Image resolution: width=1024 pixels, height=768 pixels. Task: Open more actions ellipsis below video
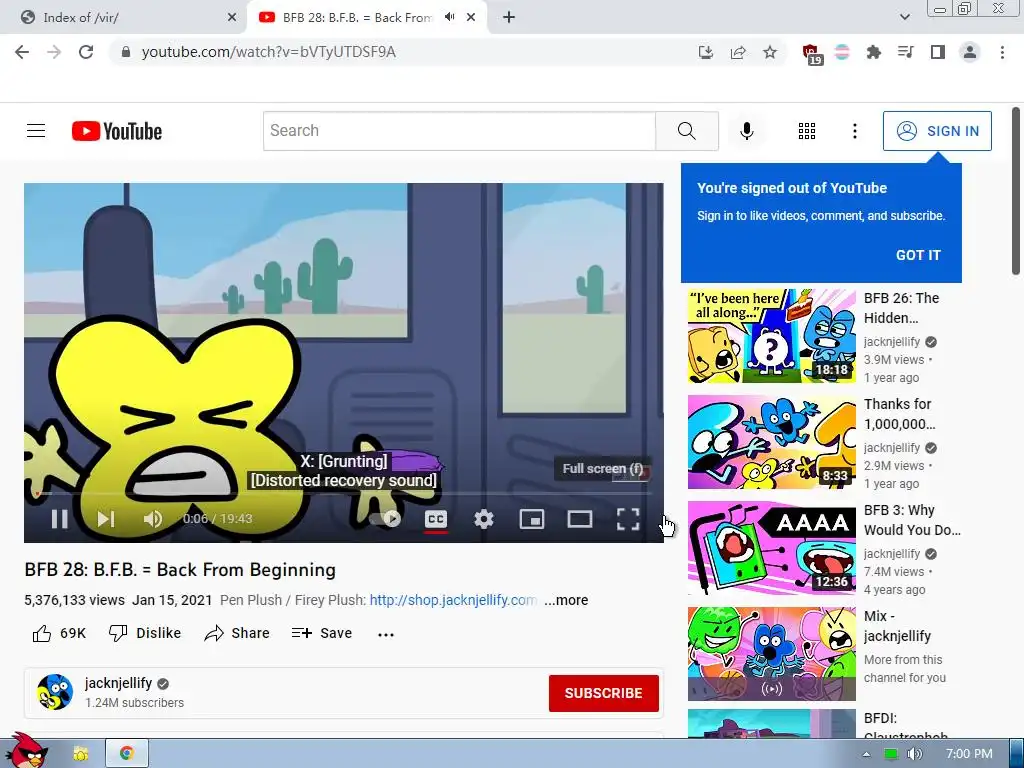tap(386, 634)
